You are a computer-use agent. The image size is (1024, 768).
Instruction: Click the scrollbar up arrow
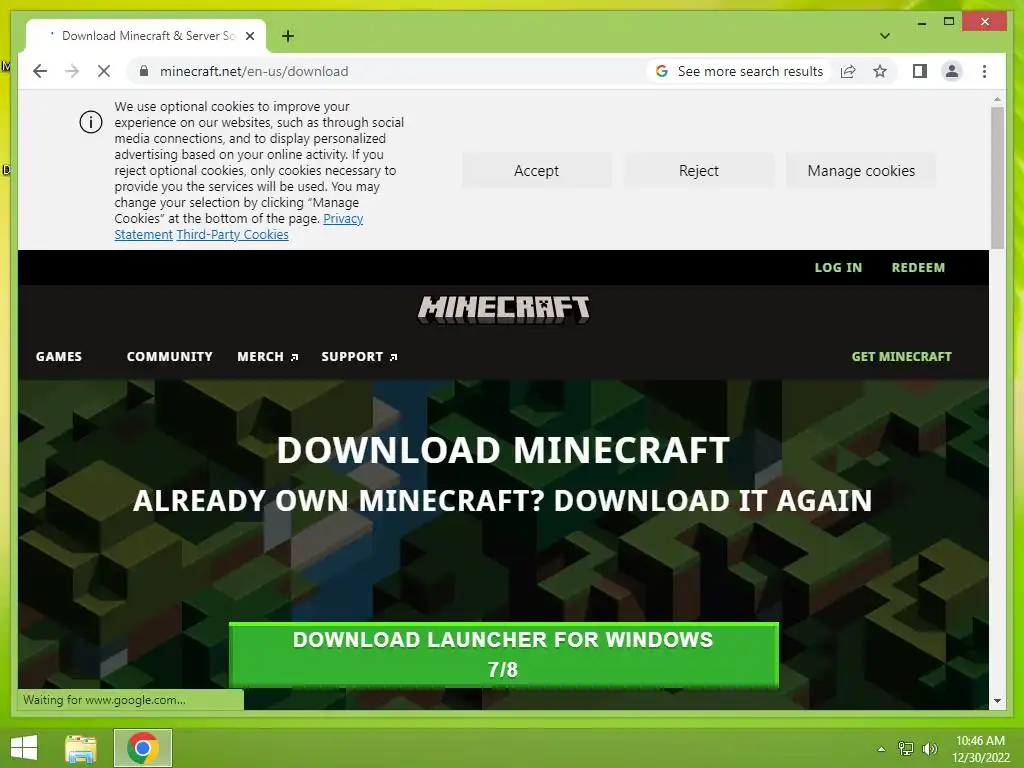[997, 99]
